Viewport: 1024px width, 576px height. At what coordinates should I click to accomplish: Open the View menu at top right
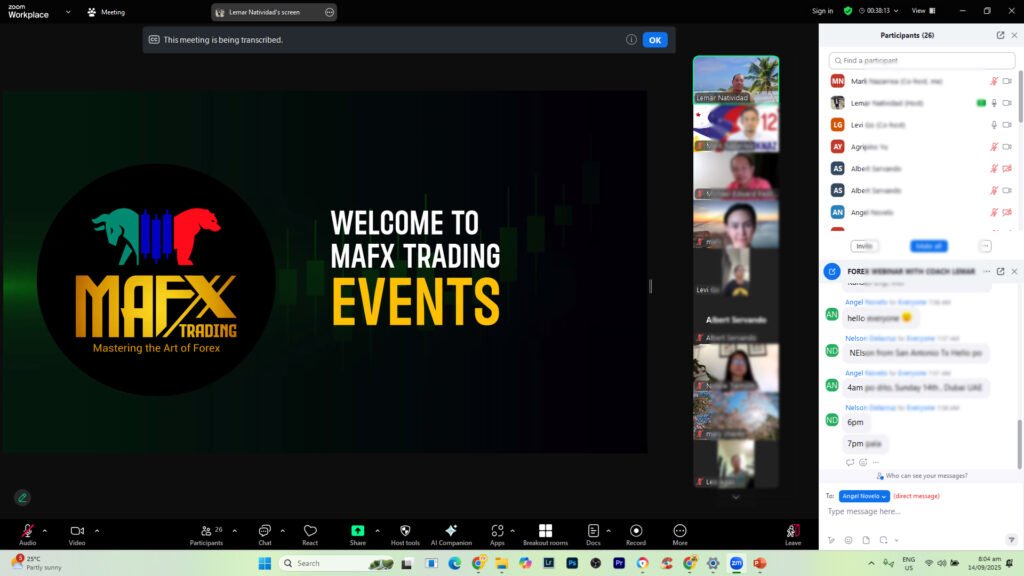coord(922,11)
